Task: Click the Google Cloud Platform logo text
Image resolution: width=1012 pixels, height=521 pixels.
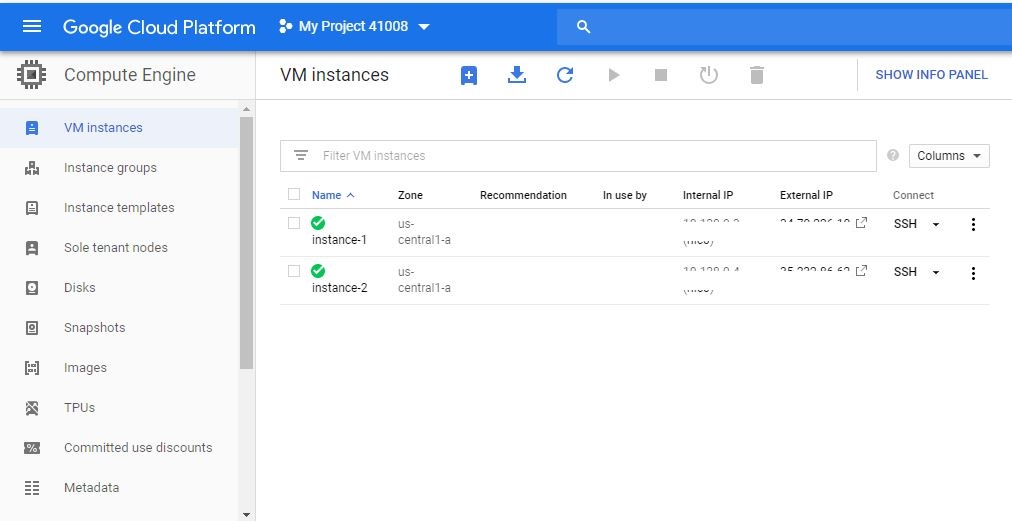Action: 159,27
